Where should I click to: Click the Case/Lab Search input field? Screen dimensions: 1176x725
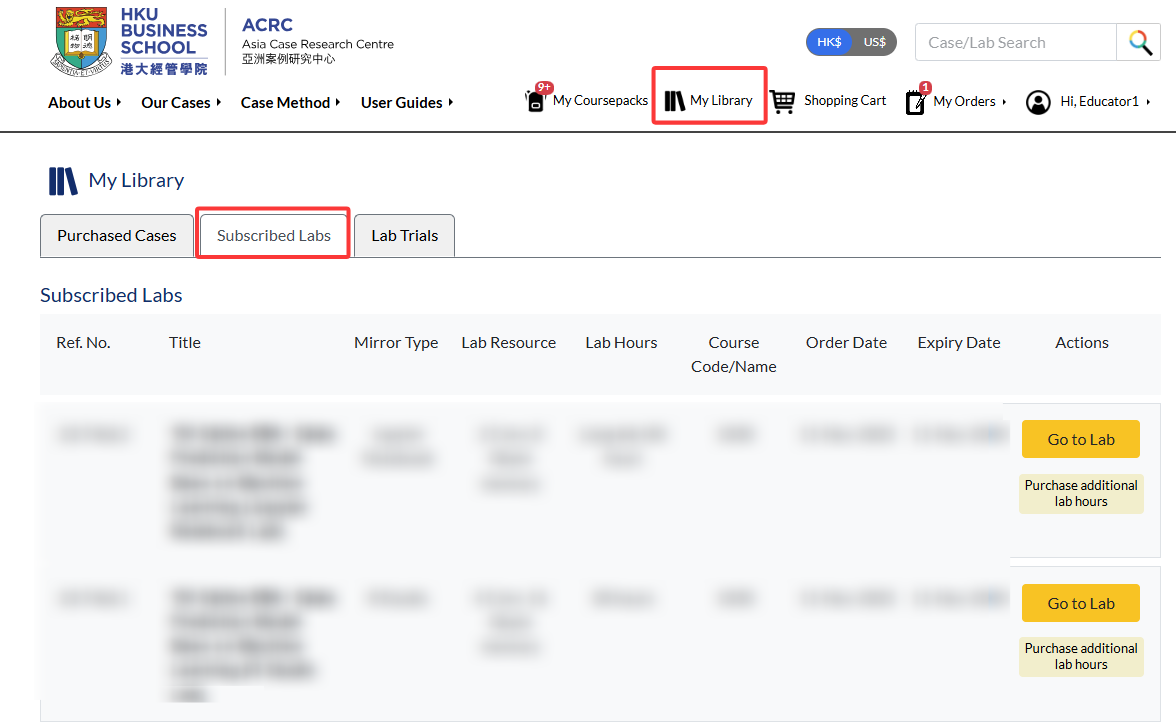[1016, 43]
